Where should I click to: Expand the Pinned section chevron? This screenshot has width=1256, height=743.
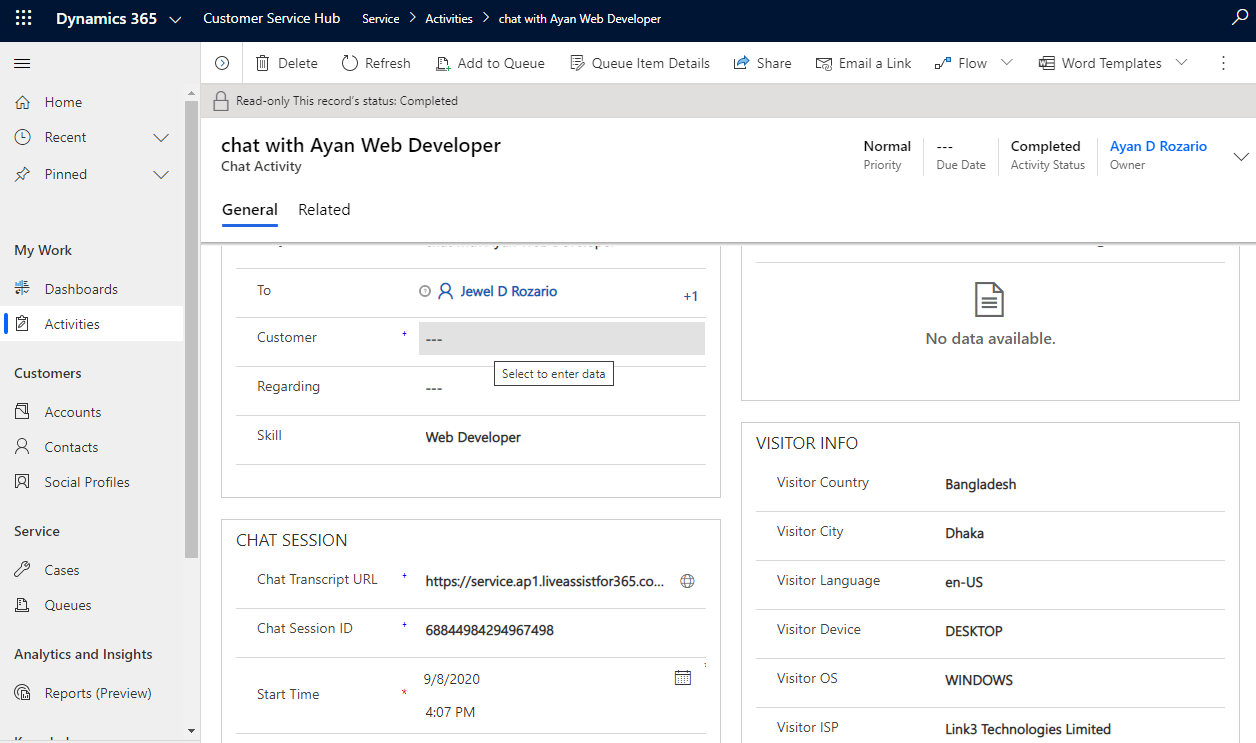[x=161, y=174]
